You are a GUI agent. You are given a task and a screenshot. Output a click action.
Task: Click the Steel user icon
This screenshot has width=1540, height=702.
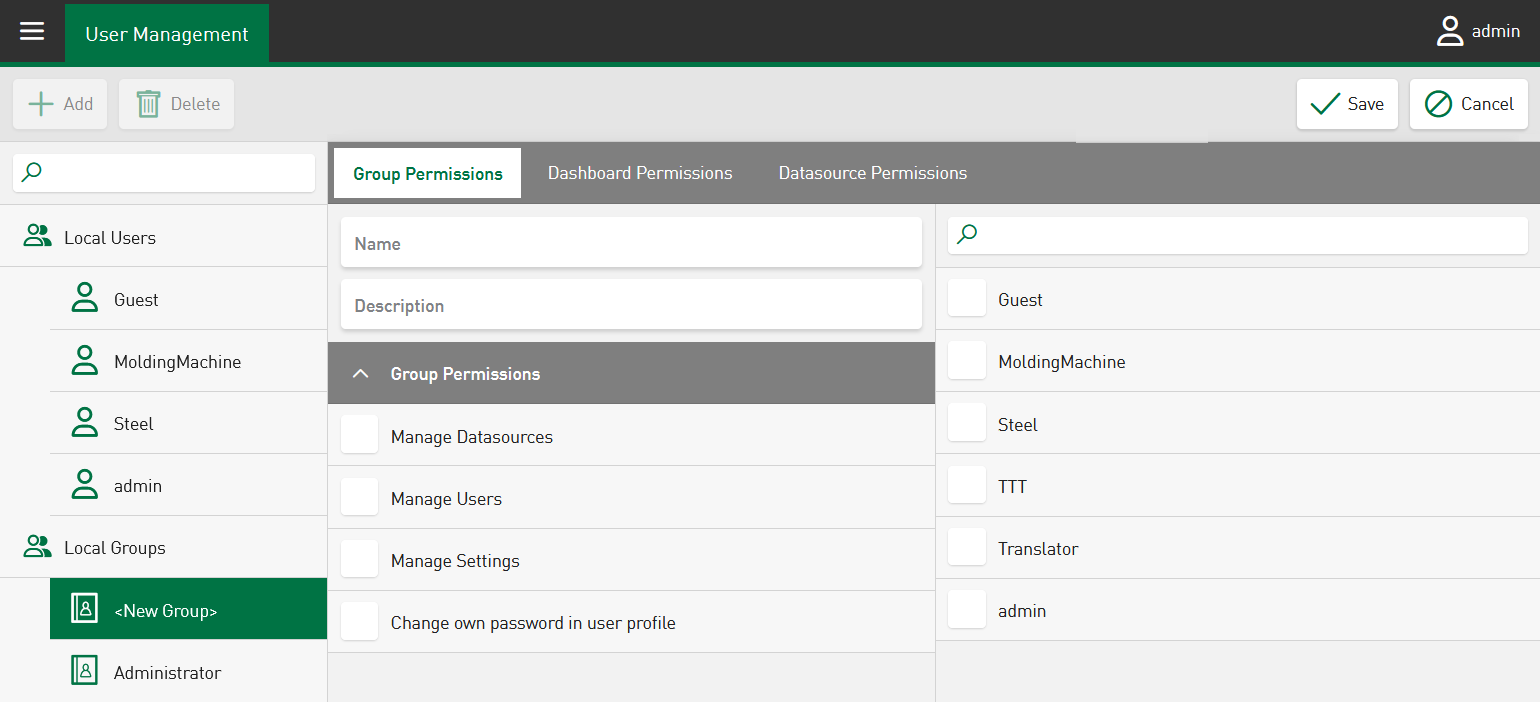point(85,423)
